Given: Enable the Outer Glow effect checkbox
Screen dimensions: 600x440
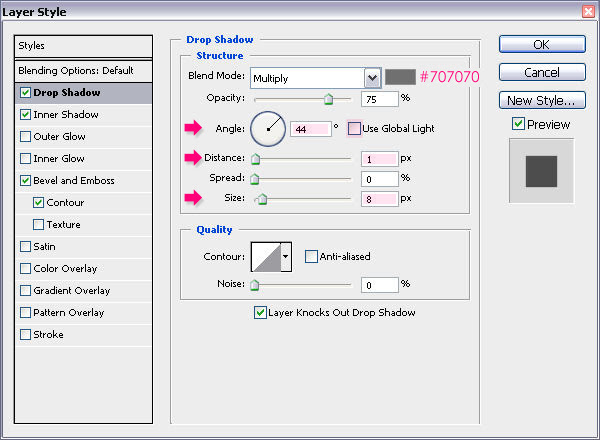Looking at the screenshot, I should (x=25, y=137).
